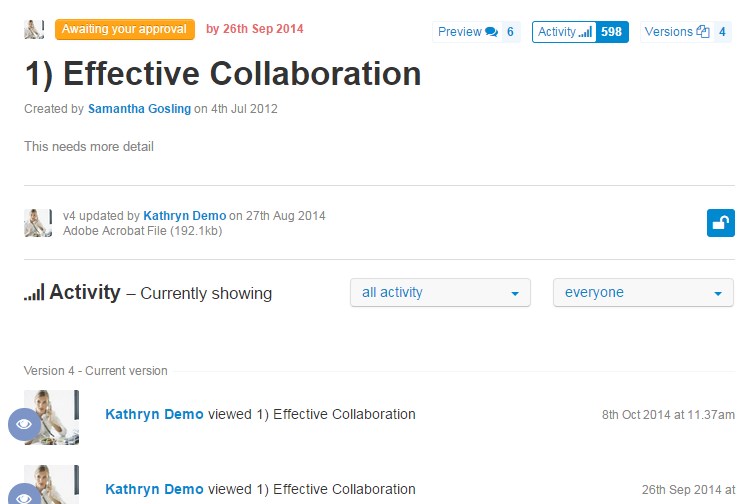
Task: Click the 'by 26th Sep 2014' due date
Action: coord(254,29)
